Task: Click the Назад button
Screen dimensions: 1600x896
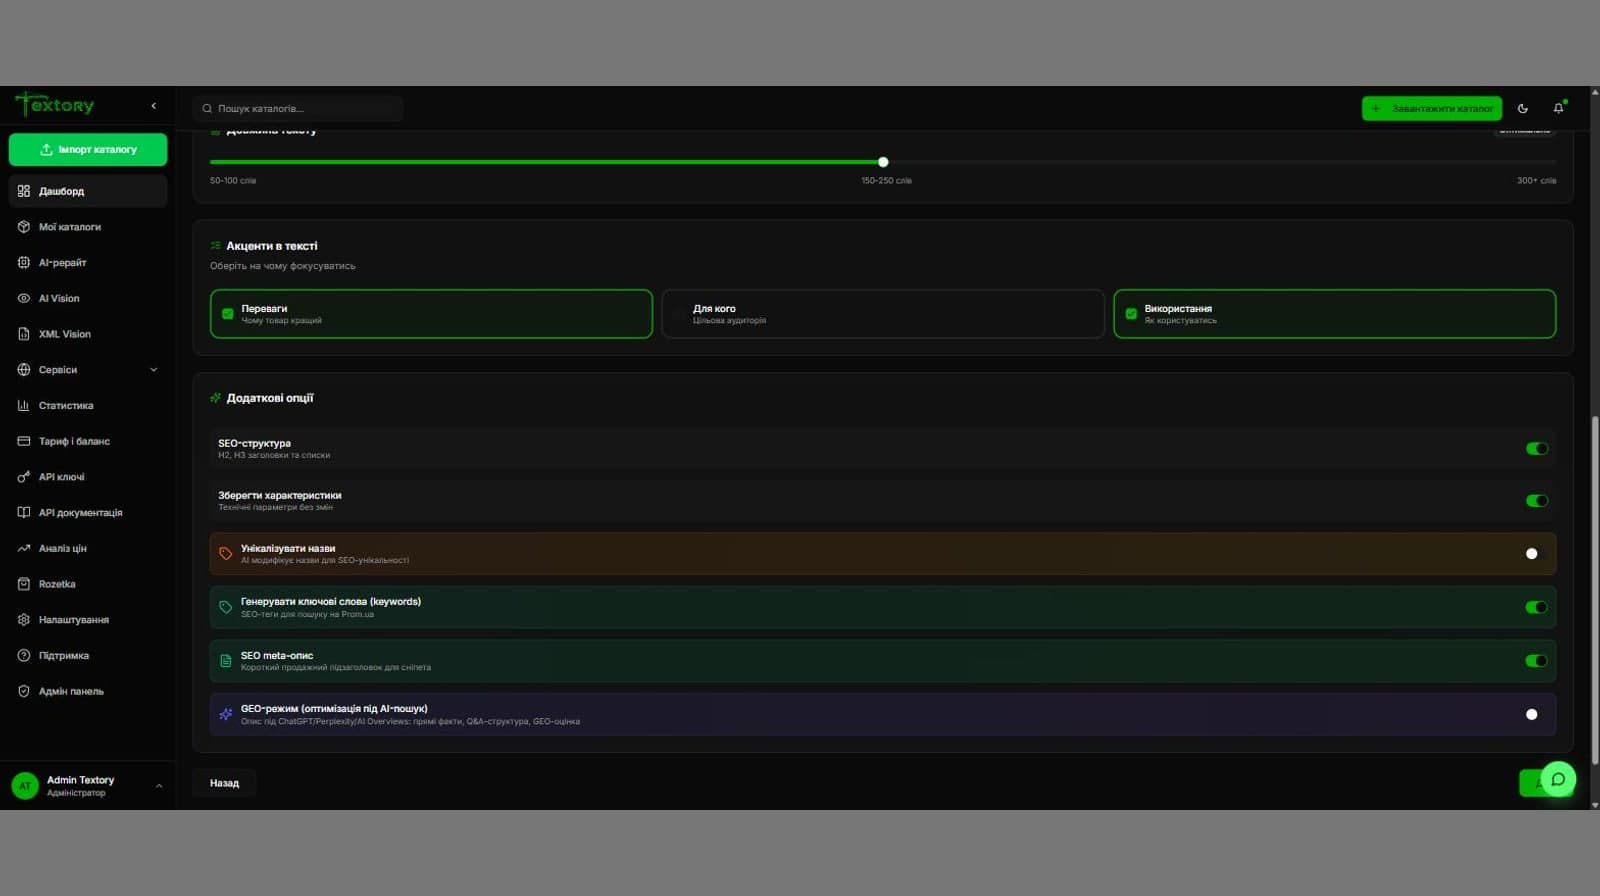Action: click(x=224, y=783)
